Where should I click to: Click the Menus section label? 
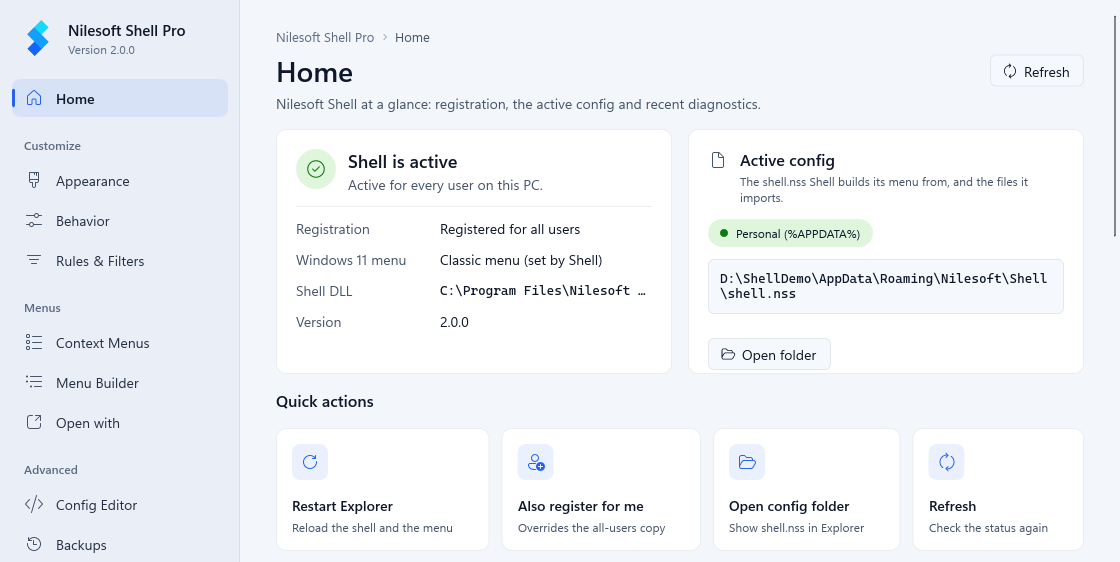[x=42, y=308]
